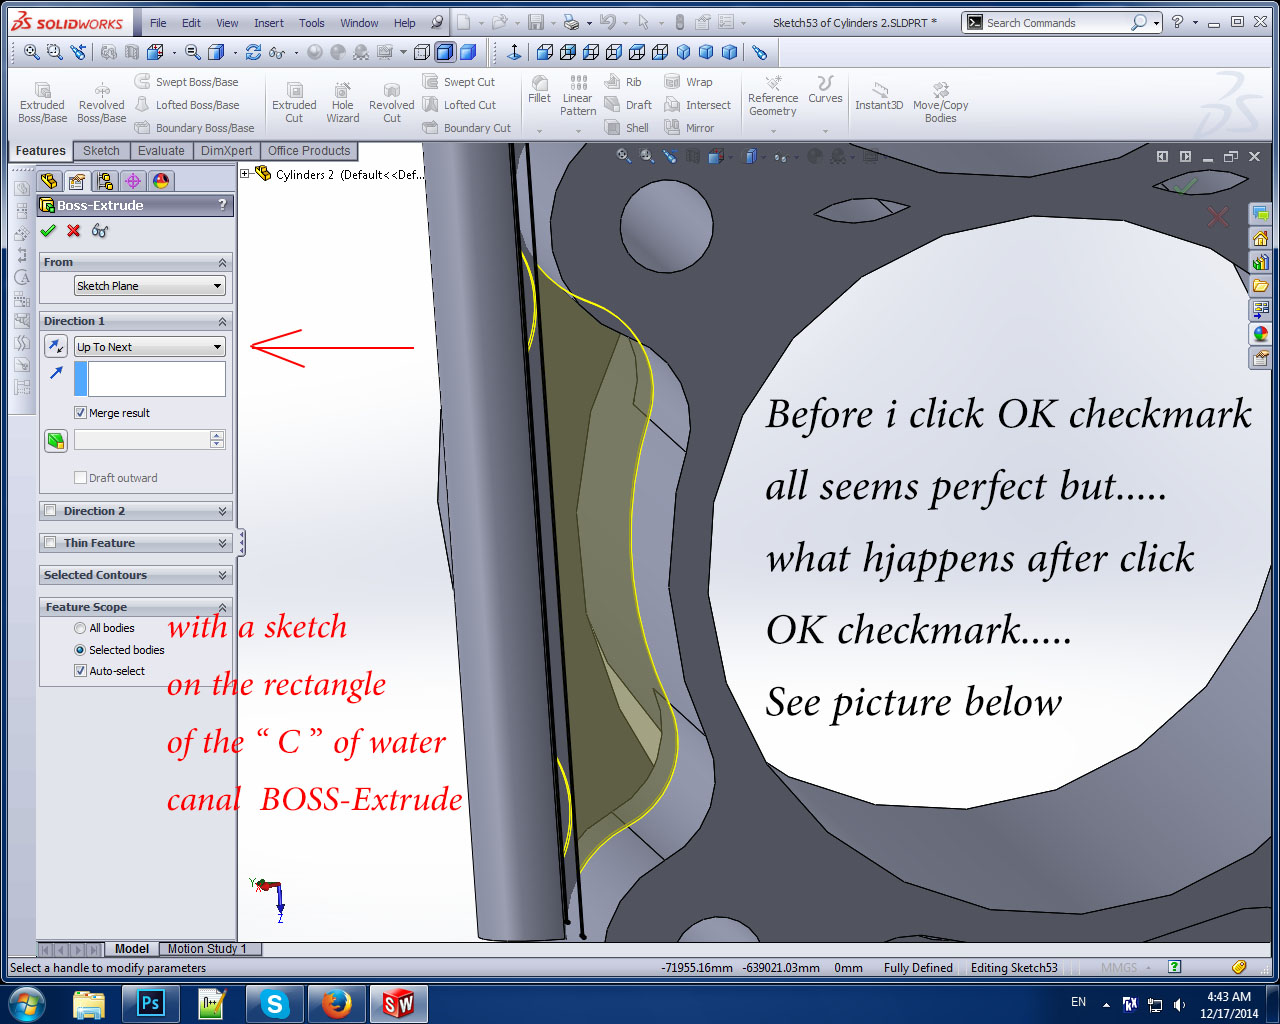Expand the Thin Feature section chevron
This screenshot has width=1280, height=1024.
coord(223,543)
